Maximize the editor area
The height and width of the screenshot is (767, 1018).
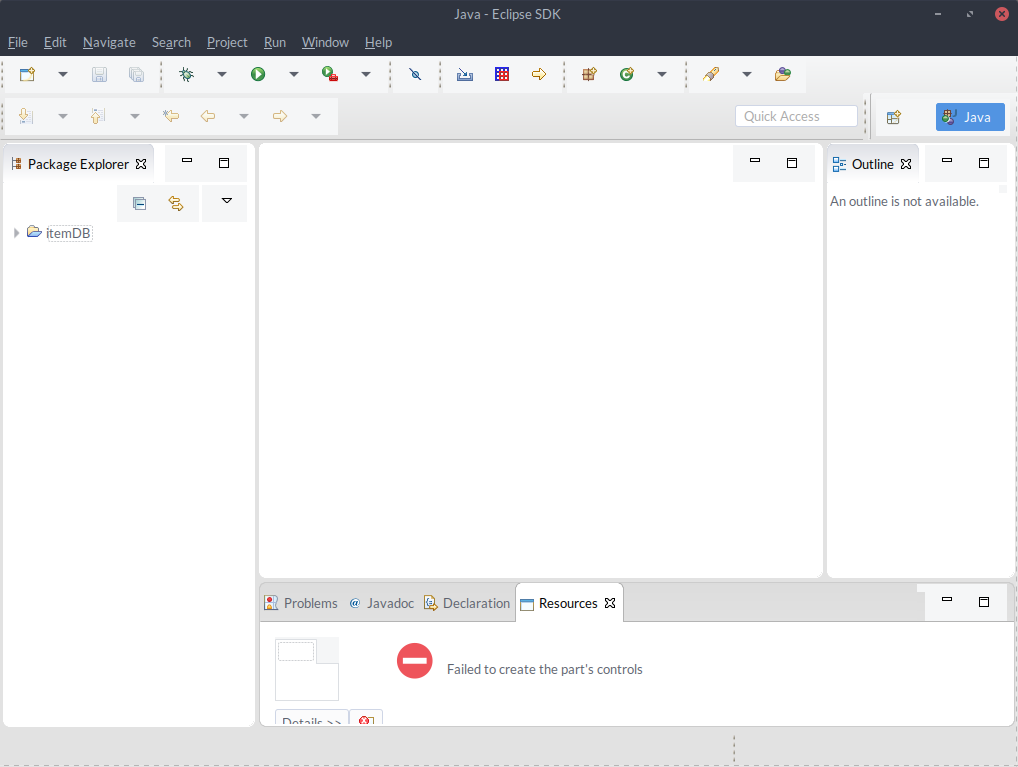coord(791,163)
